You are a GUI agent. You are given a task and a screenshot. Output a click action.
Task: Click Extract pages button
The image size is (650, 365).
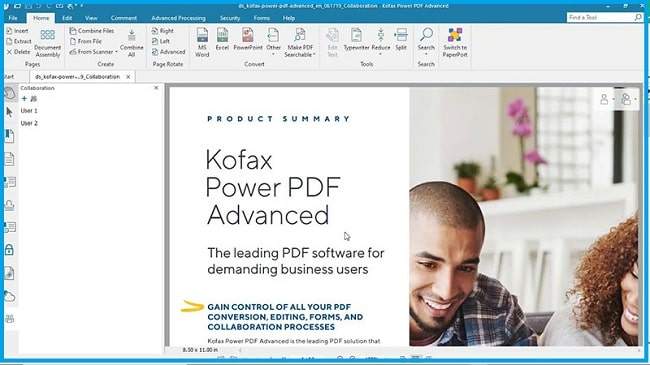19,41
